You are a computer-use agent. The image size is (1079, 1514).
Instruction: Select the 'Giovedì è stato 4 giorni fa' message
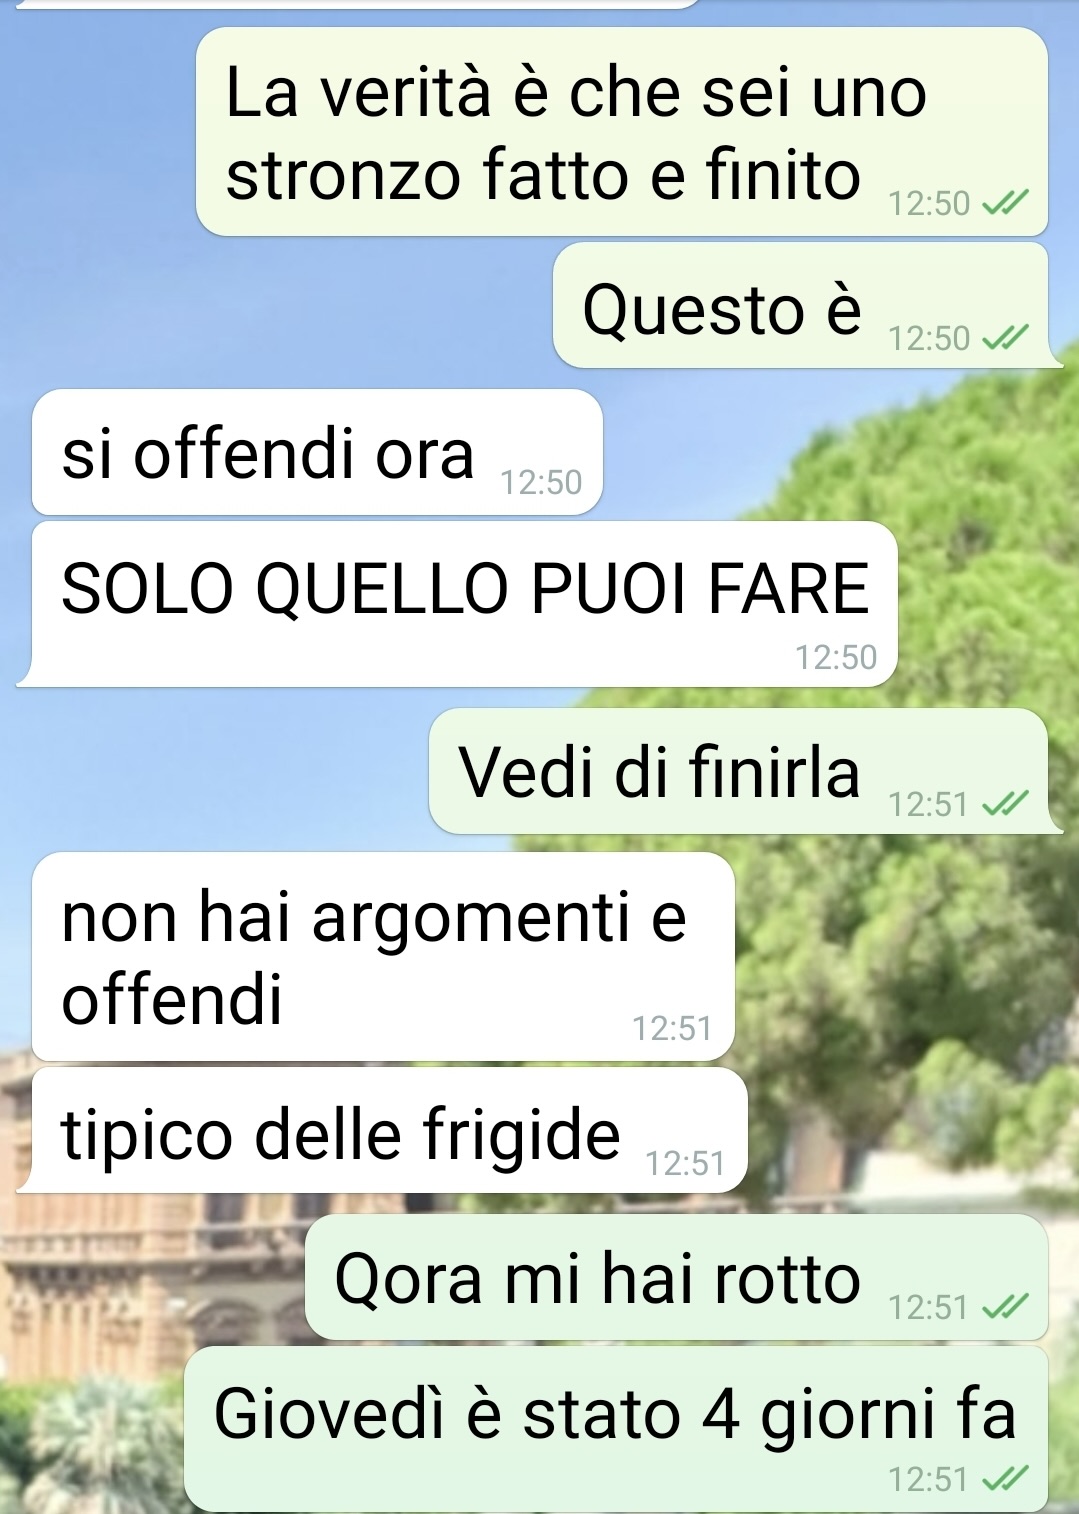616,1429
